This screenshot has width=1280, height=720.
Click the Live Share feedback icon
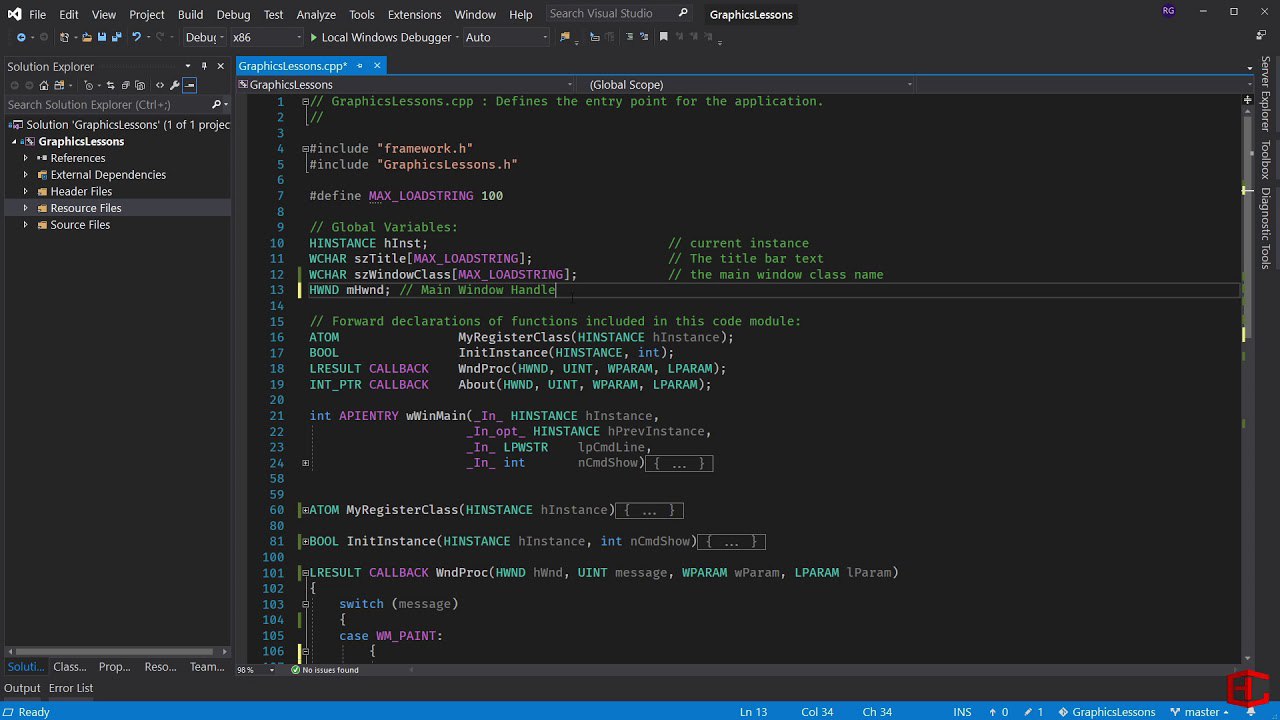[x=1261, y=36]
